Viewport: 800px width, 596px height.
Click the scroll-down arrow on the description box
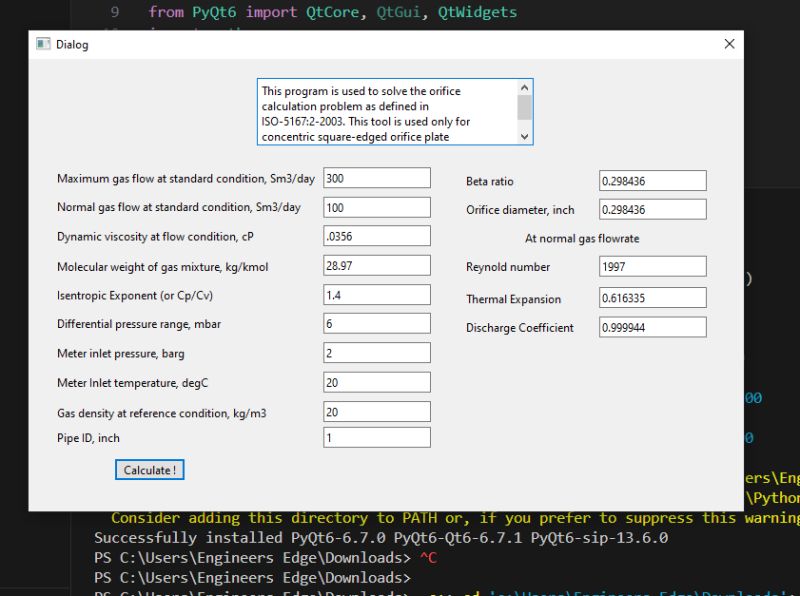click(x=524, y=137)
